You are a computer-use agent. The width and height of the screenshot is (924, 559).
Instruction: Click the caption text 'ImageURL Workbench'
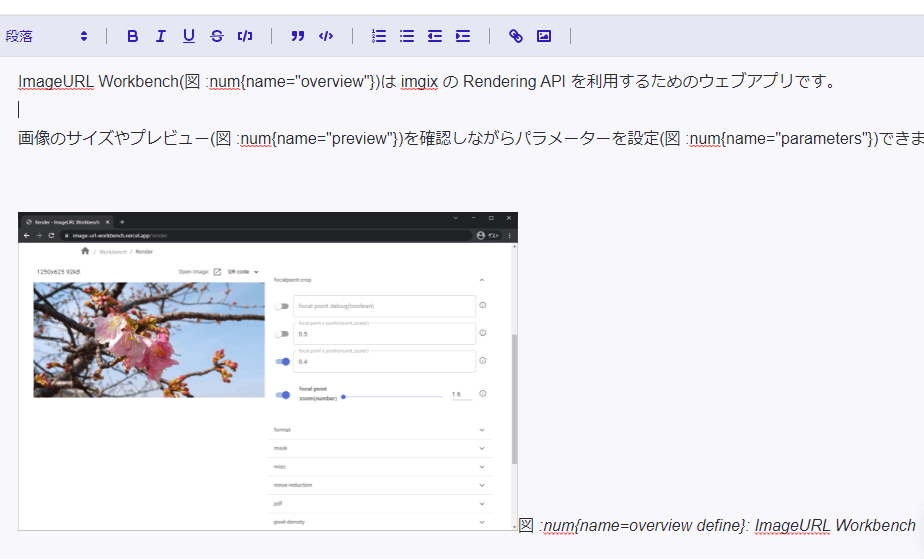coord(835,525)
